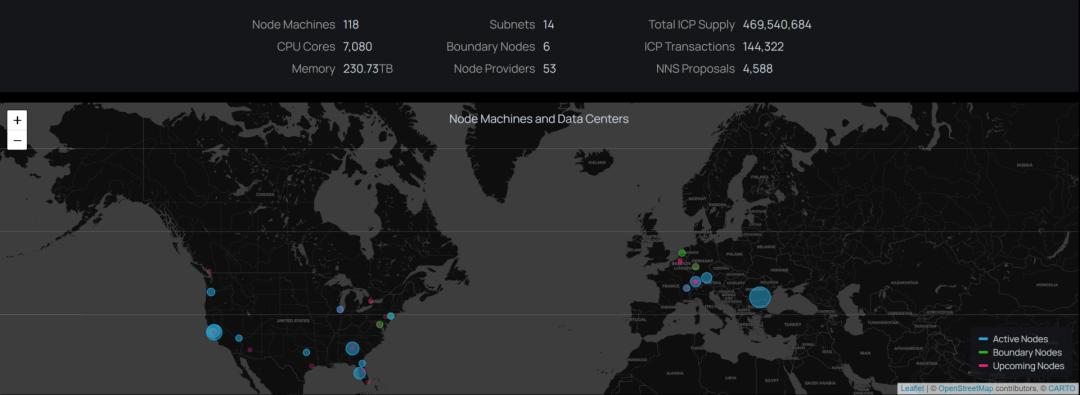Image resolution: width=1080 pixels, height=395 pixels.
Task: Click the NNS Proposals value 4,588
Action: click(x=758, y=69)
